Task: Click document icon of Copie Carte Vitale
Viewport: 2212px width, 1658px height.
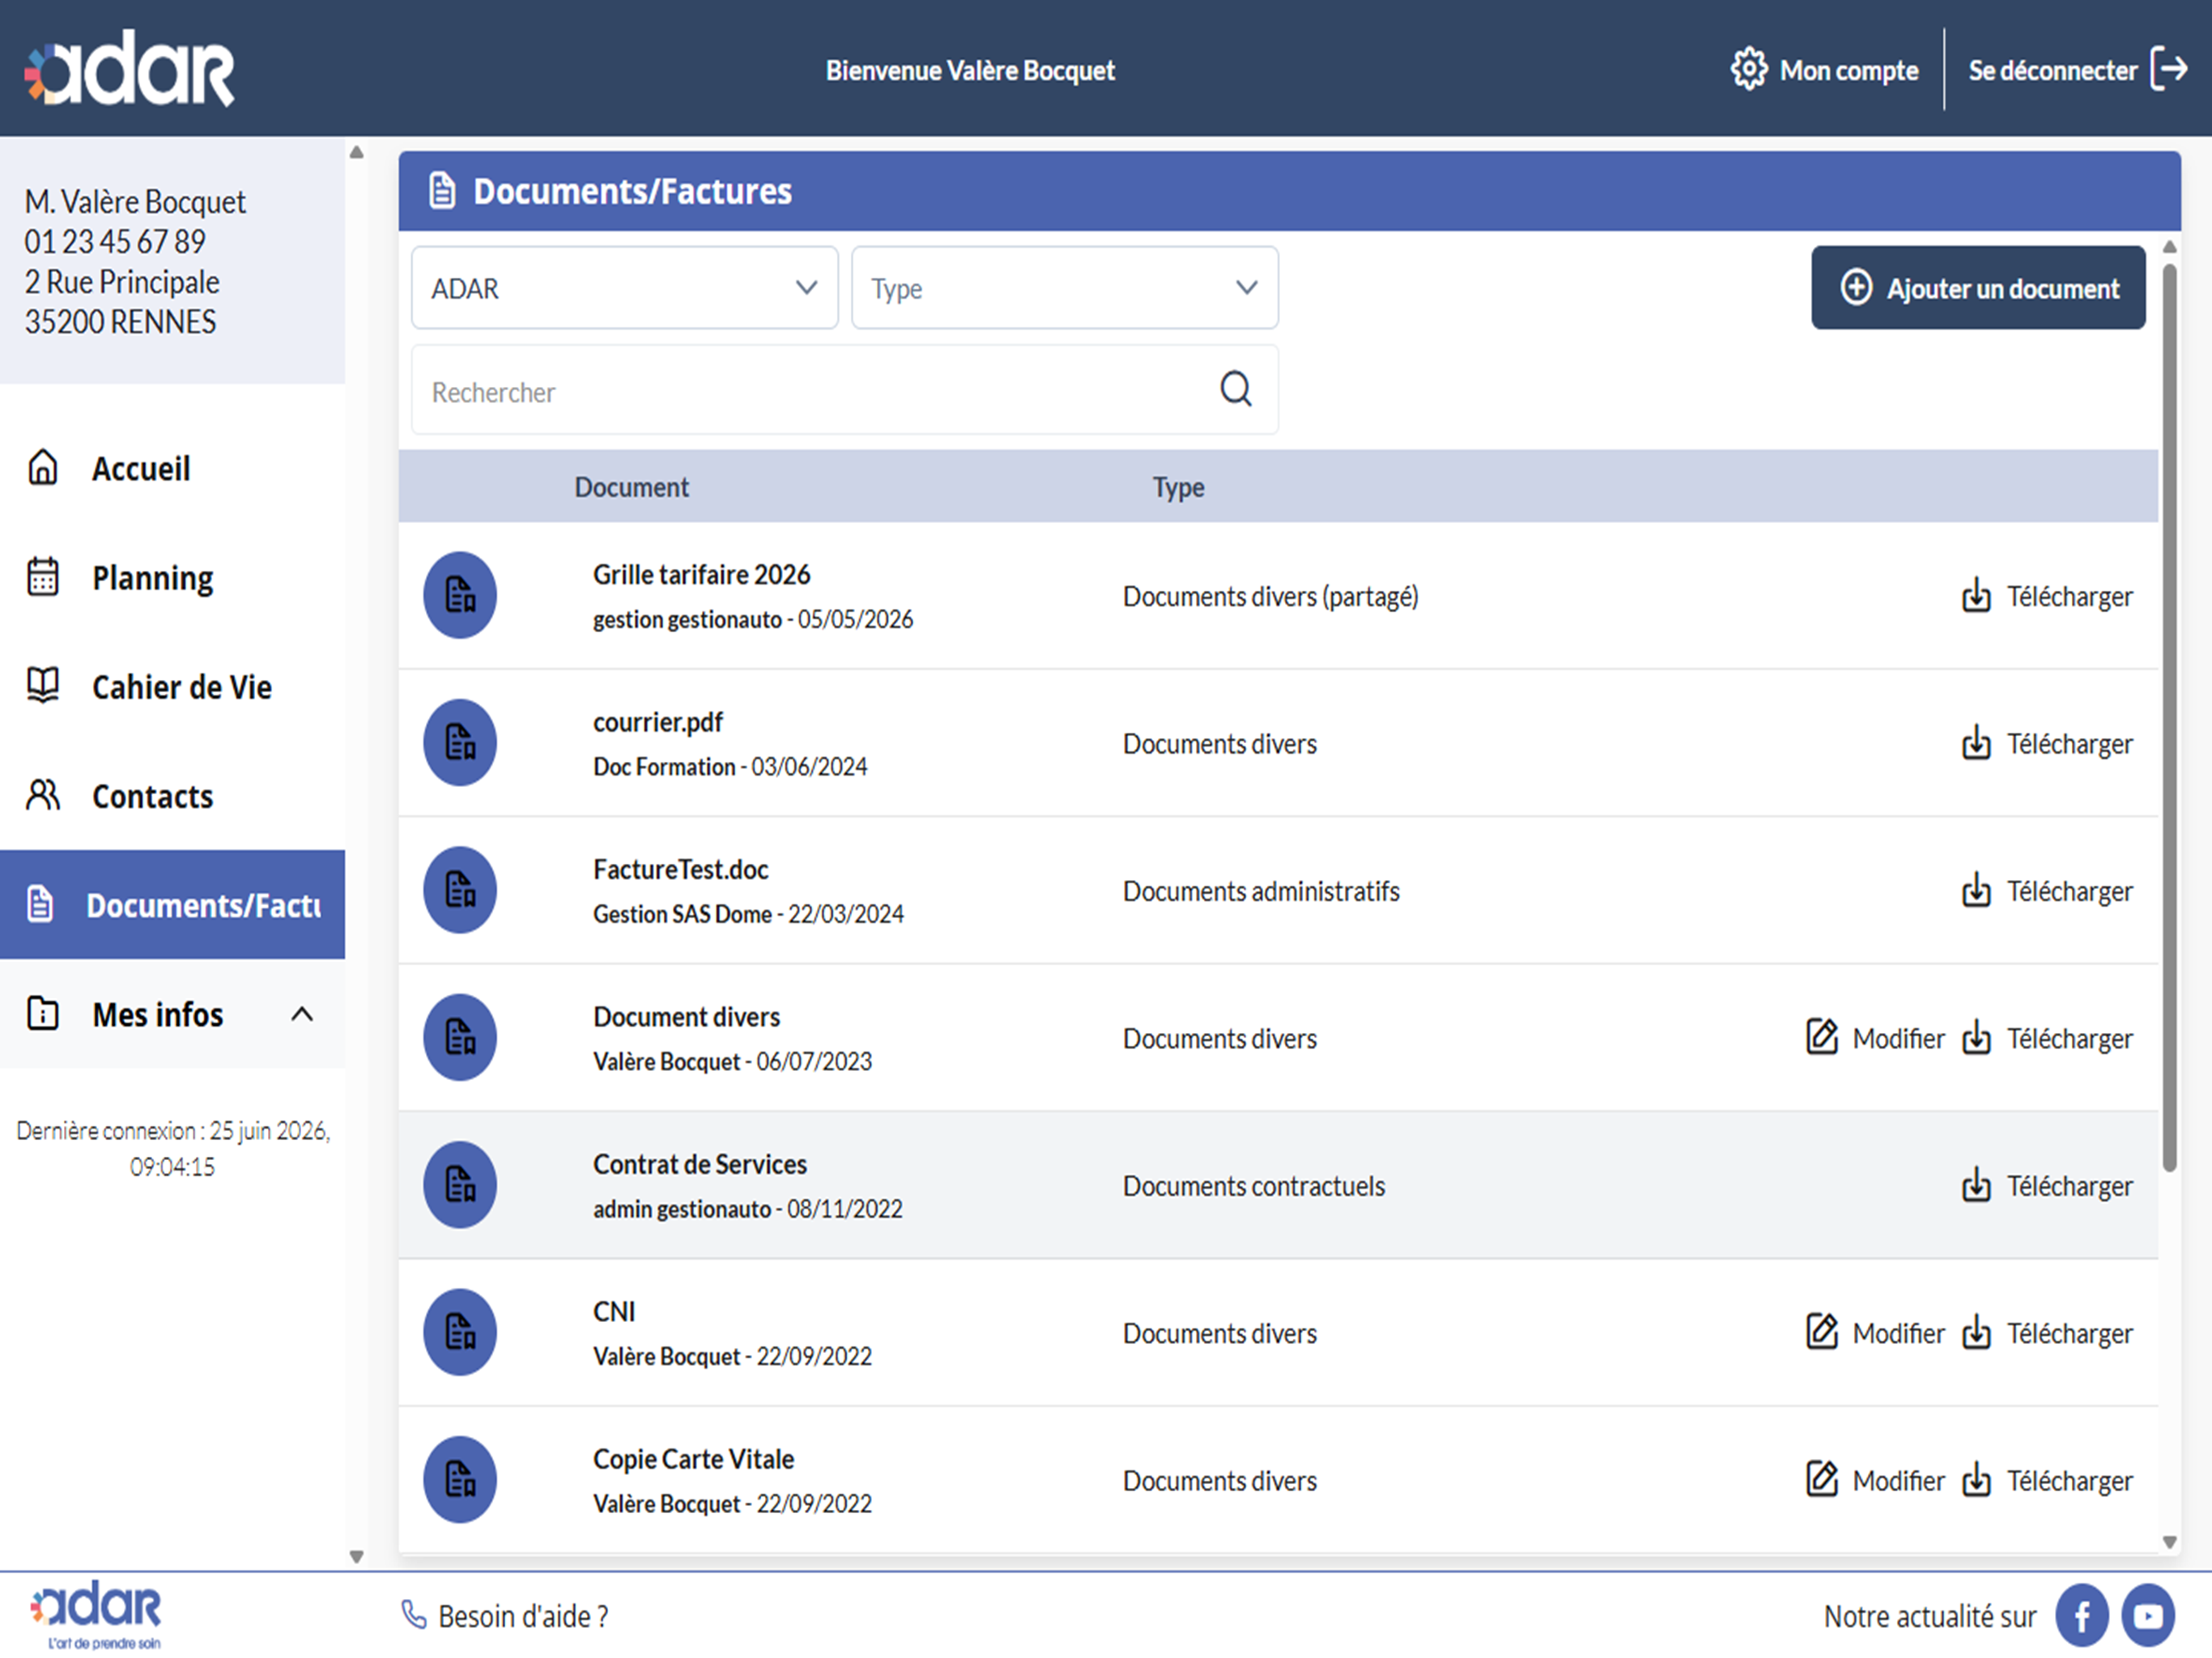Action: [460, 1479]
